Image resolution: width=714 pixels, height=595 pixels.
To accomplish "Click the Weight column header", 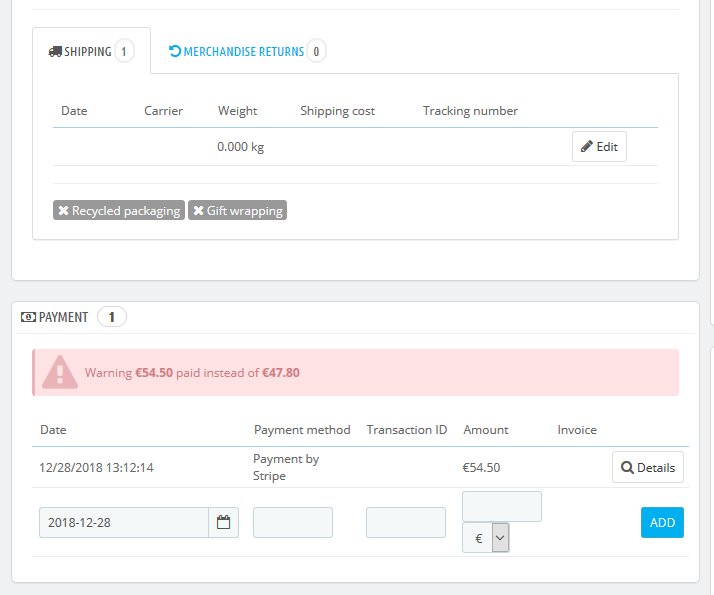I will click(237, 111).
